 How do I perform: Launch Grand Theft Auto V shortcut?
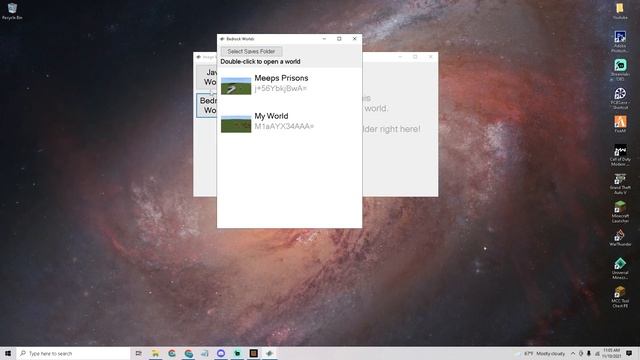(x=620, y=183)
